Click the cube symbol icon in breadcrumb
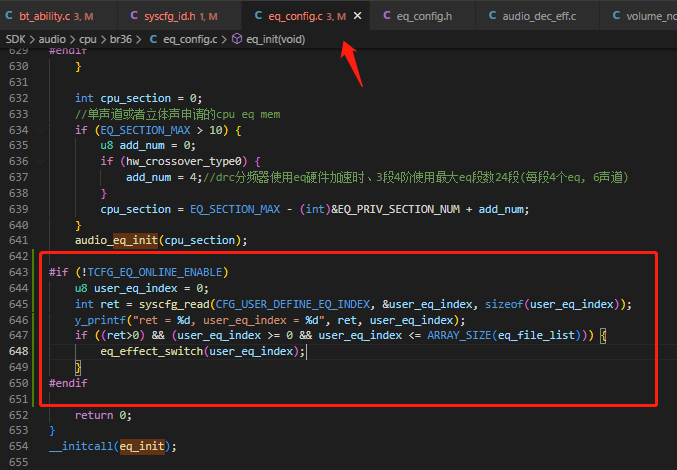 point(237,39)
